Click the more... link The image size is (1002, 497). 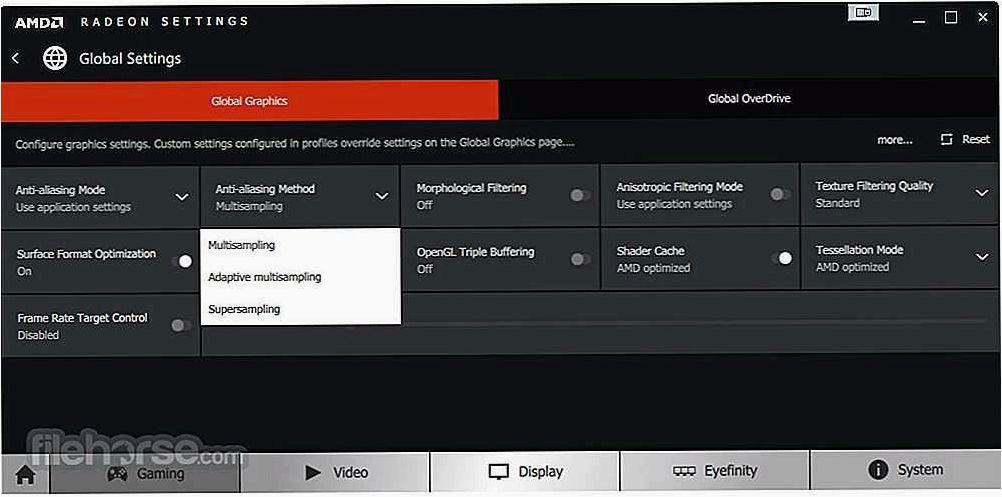[895, 141]
